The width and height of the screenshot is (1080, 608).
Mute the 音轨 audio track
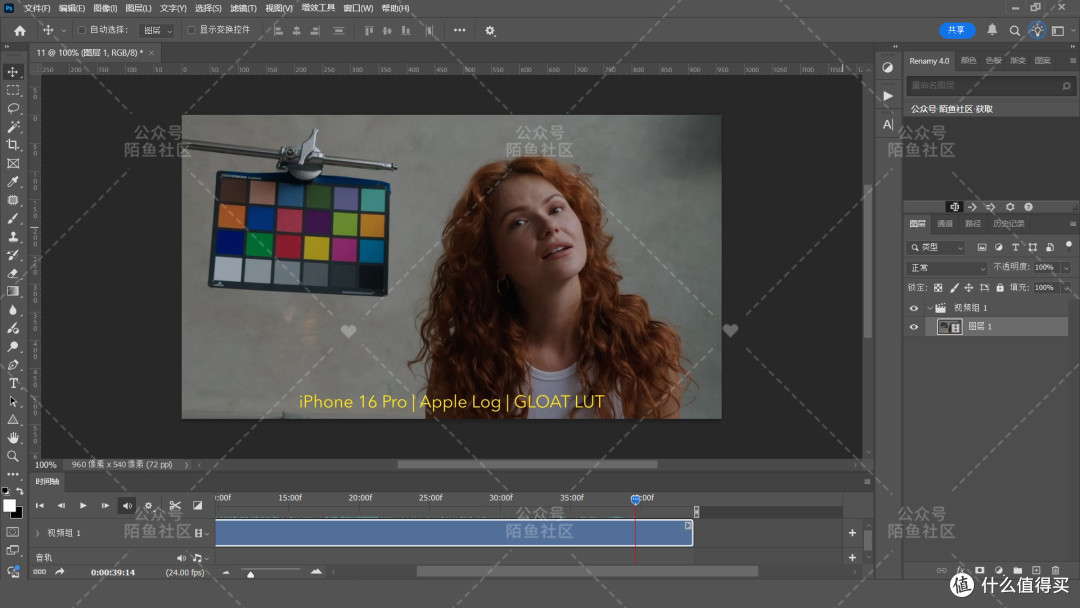(180, 558)
